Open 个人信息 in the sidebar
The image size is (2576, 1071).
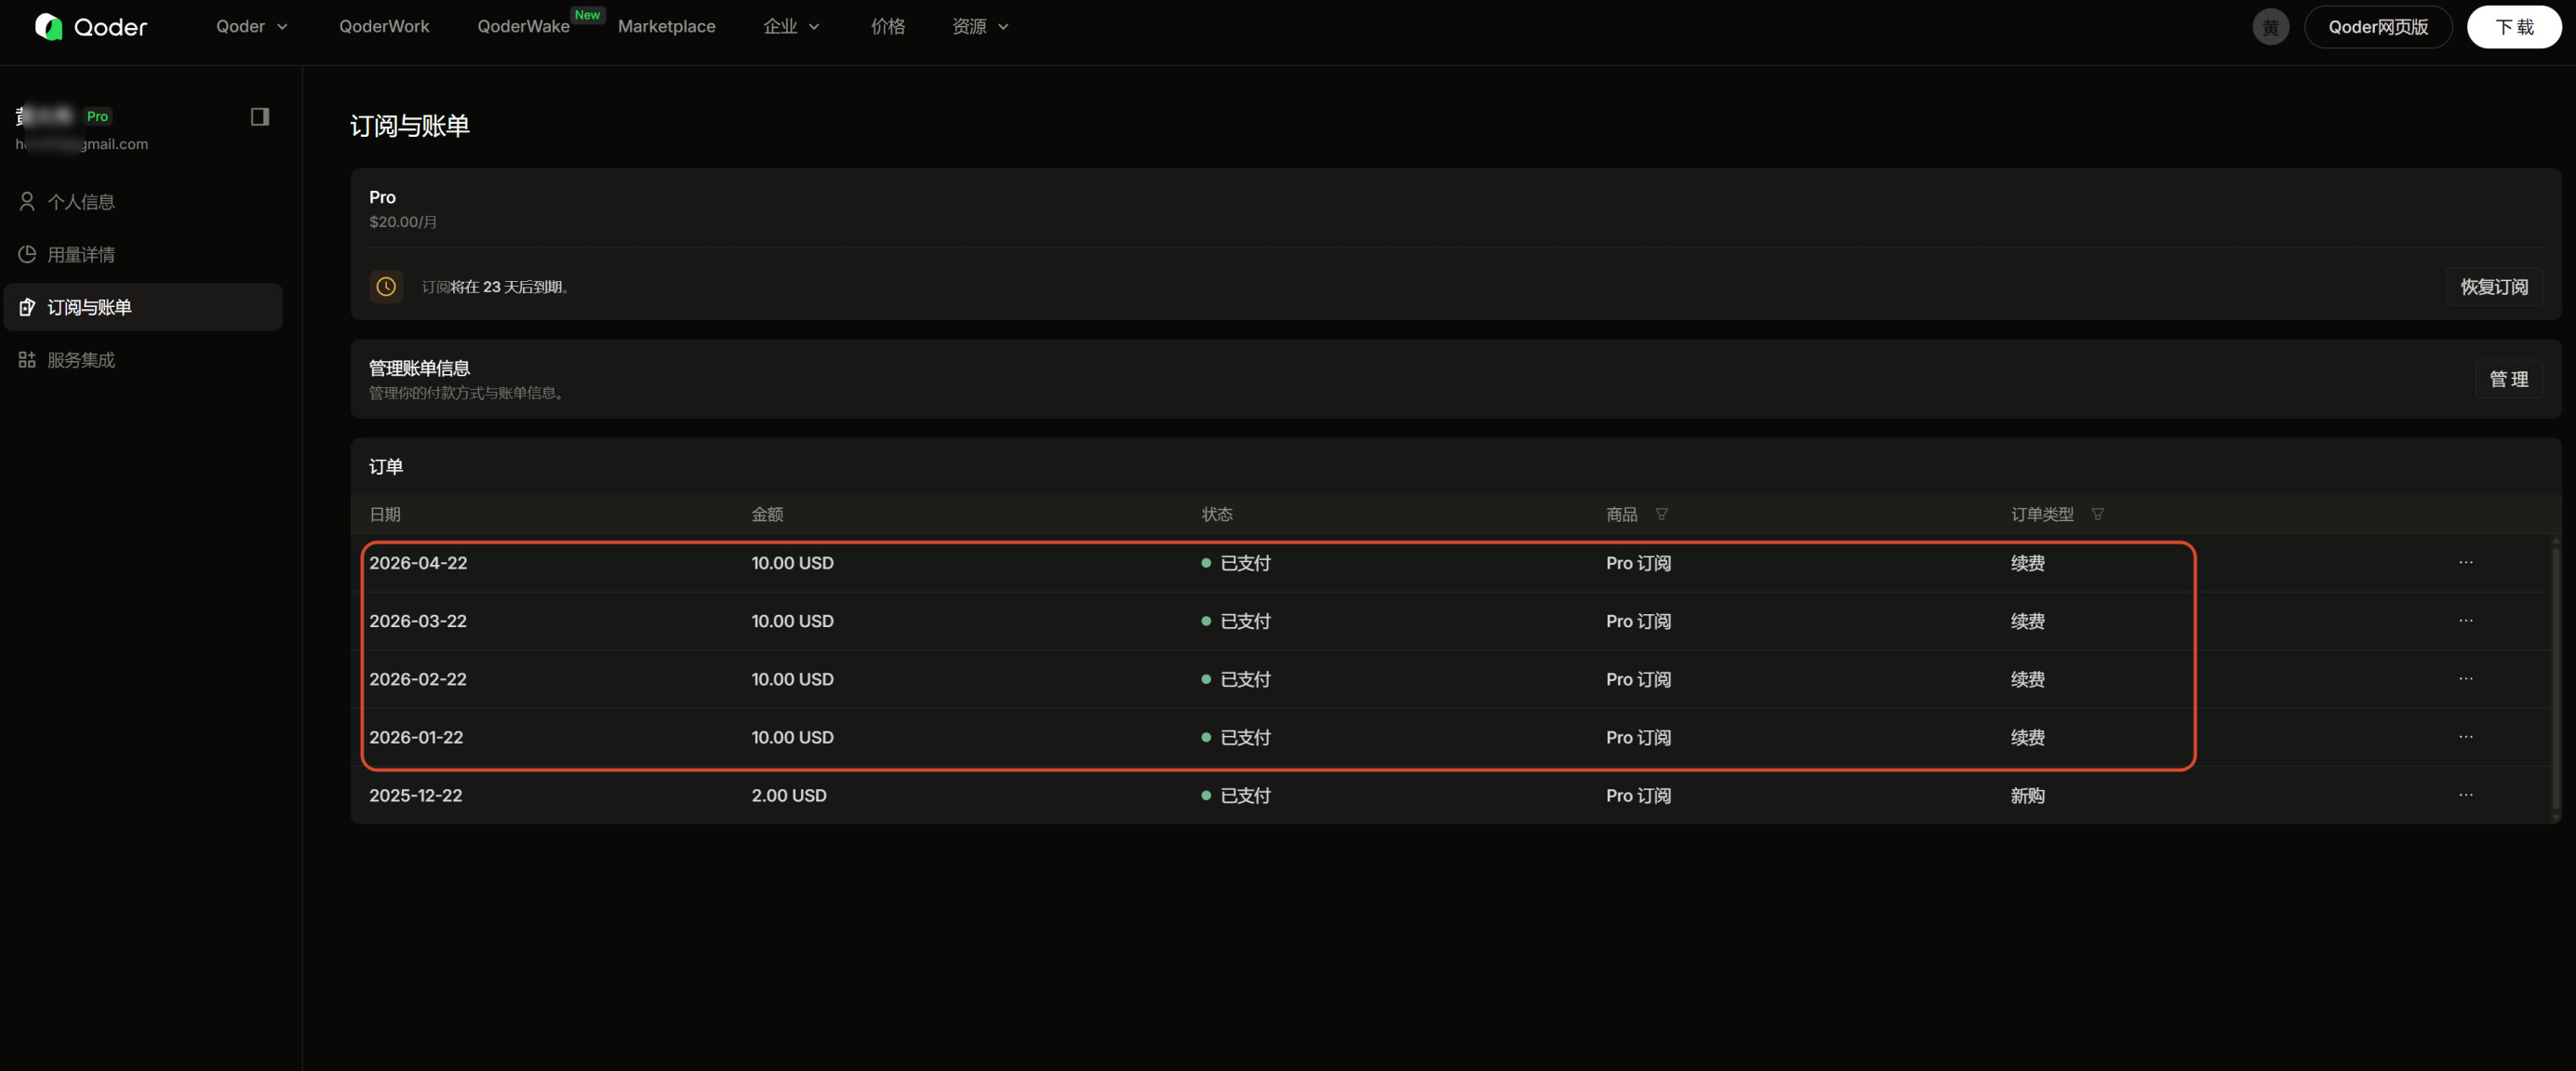coord(143,202)
